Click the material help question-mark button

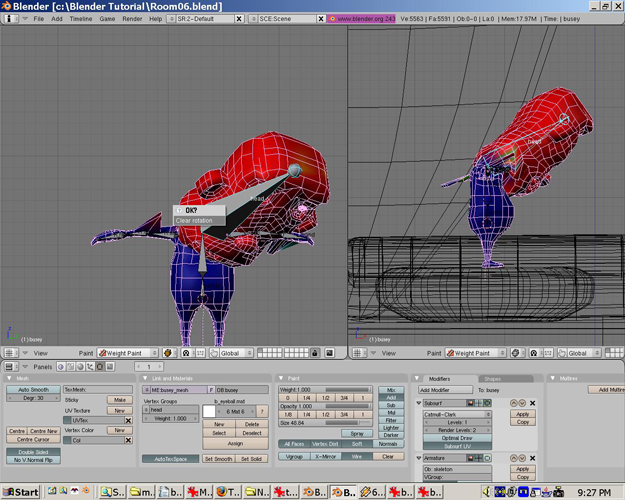pyautogui.click(x=262, y=411)
